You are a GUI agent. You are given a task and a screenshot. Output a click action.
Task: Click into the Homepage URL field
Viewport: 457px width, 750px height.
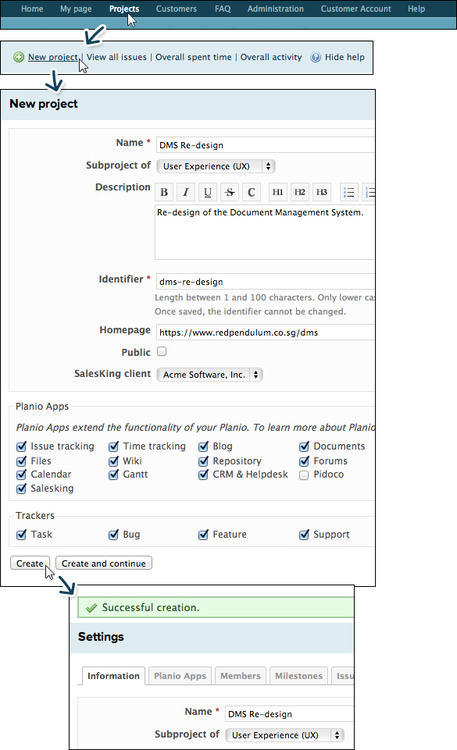pos(265,332)
